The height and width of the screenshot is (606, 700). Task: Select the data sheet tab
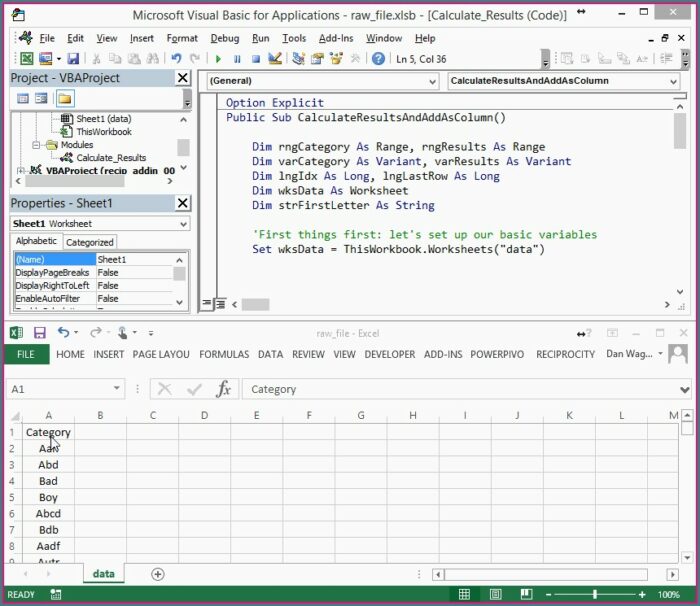click(104, 573)
